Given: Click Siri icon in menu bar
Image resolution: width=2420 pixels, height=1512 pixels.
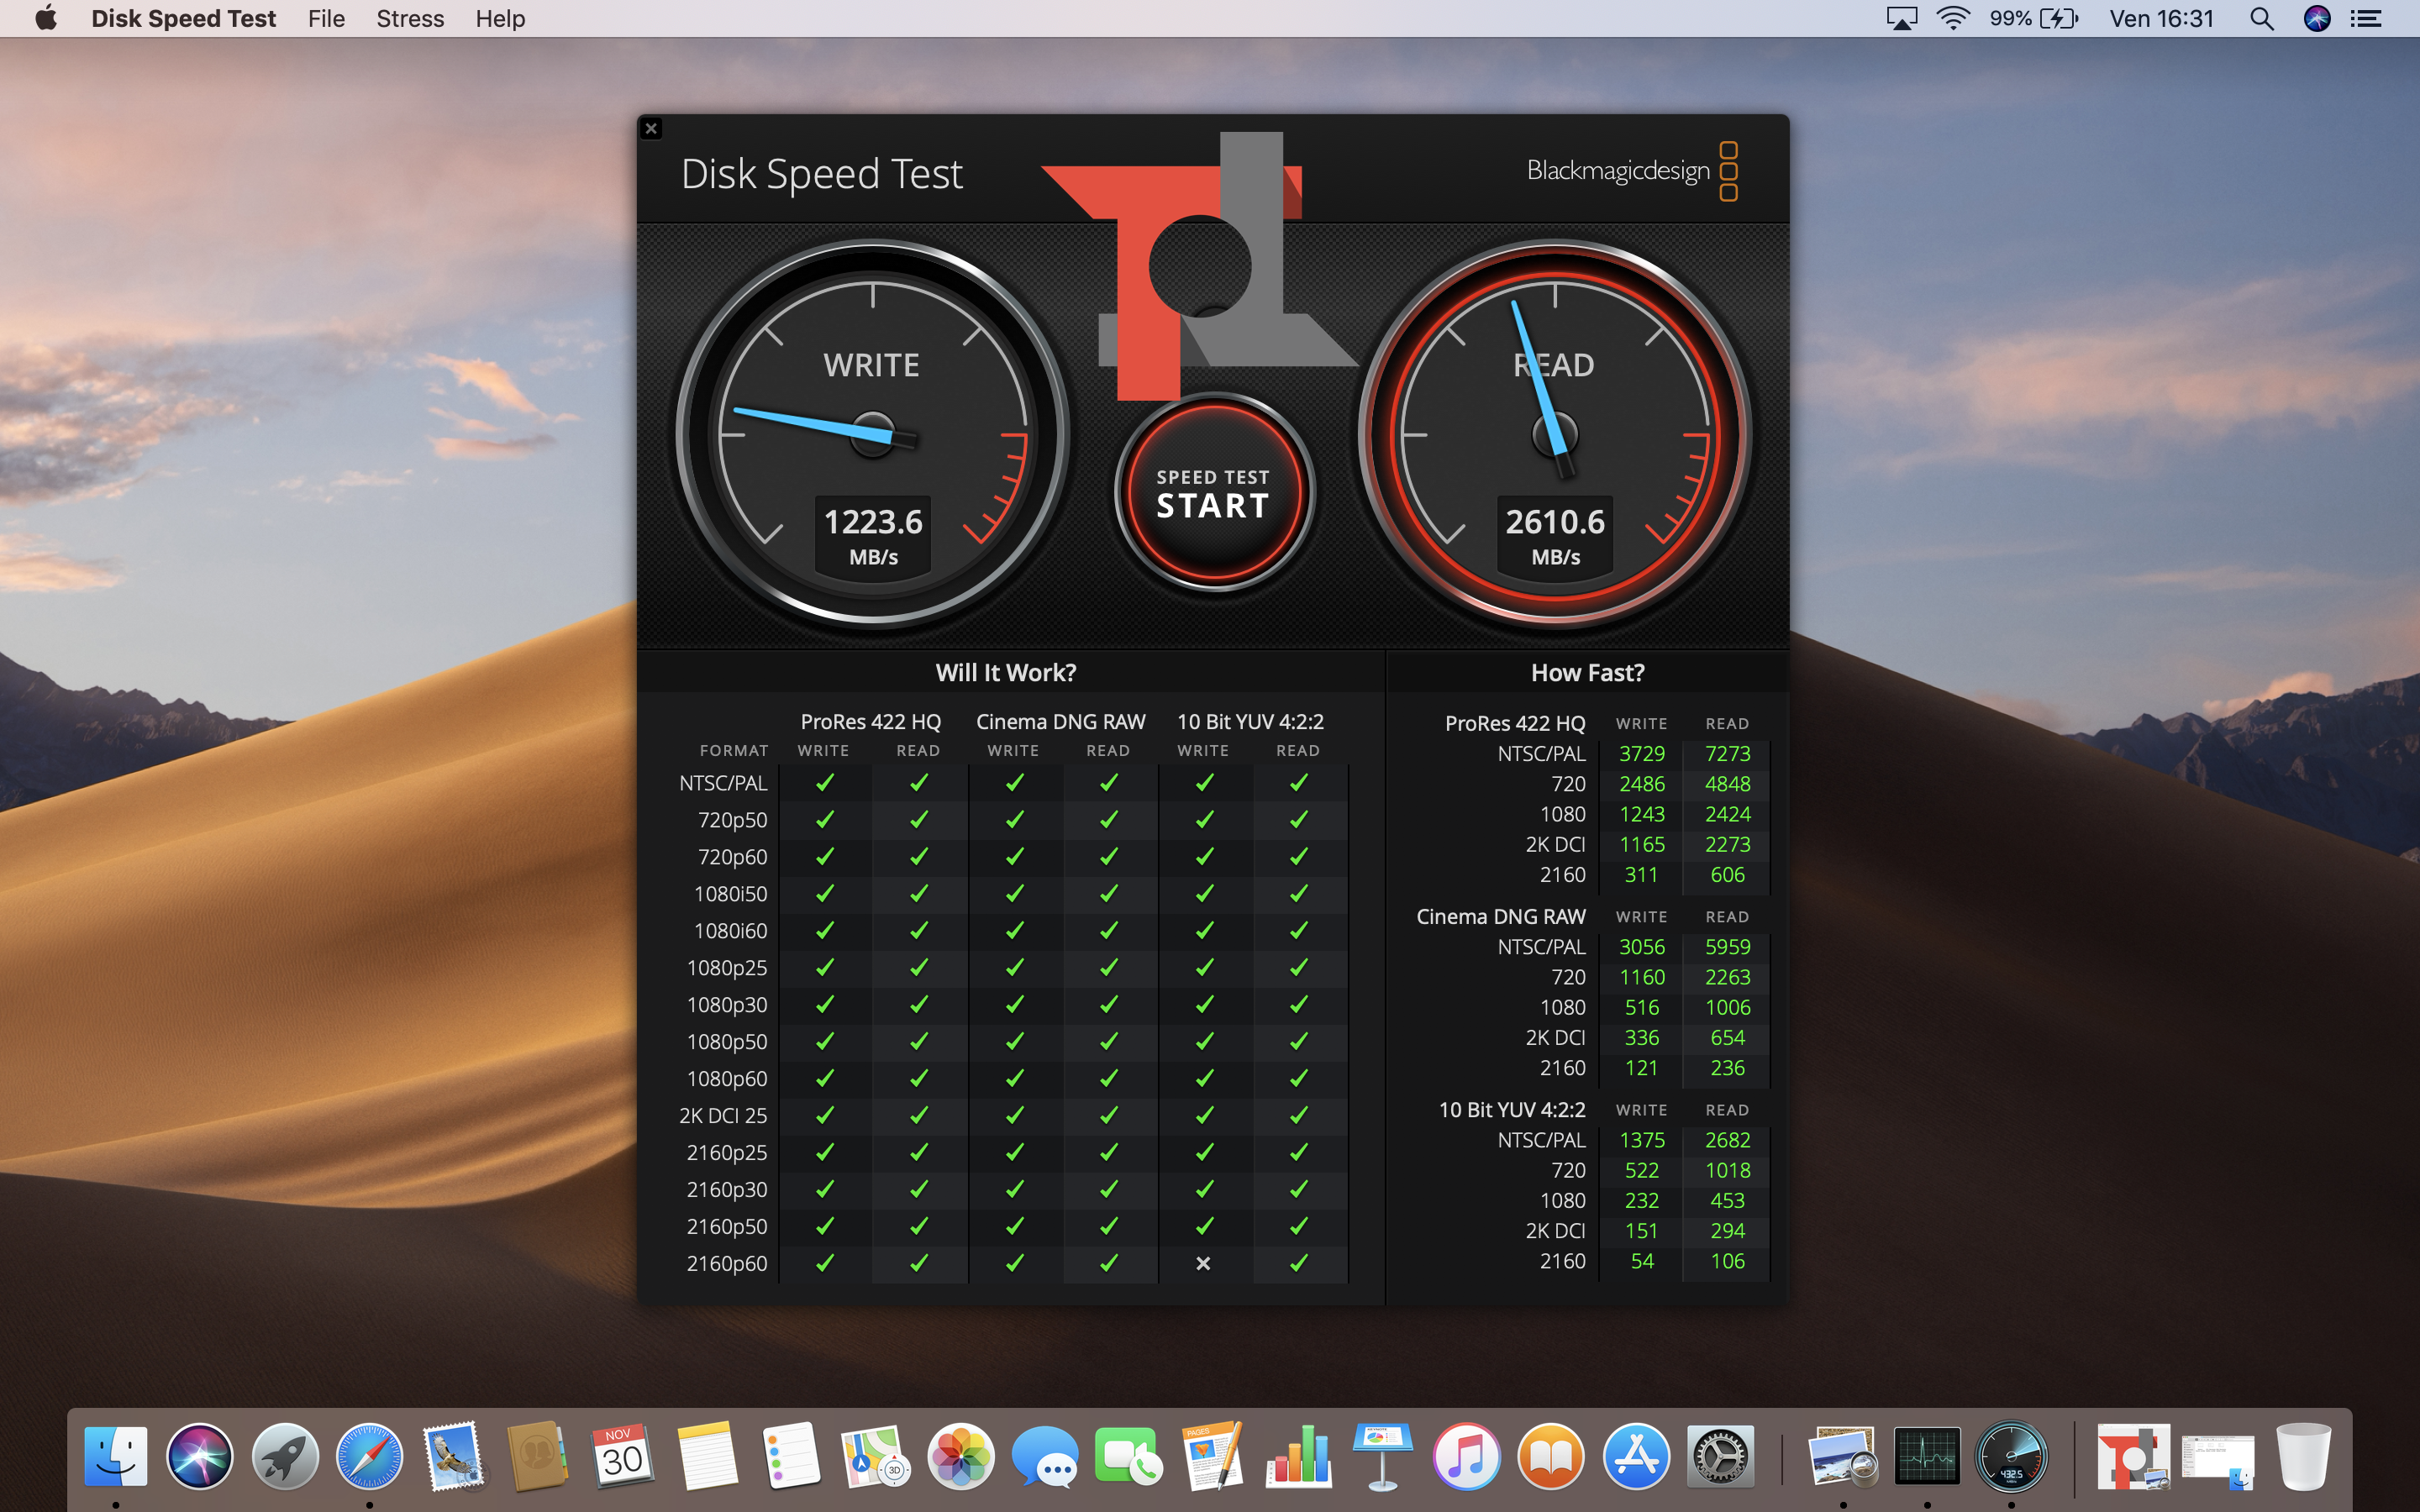Looking at the screenshot, I should pos(2317,18).
